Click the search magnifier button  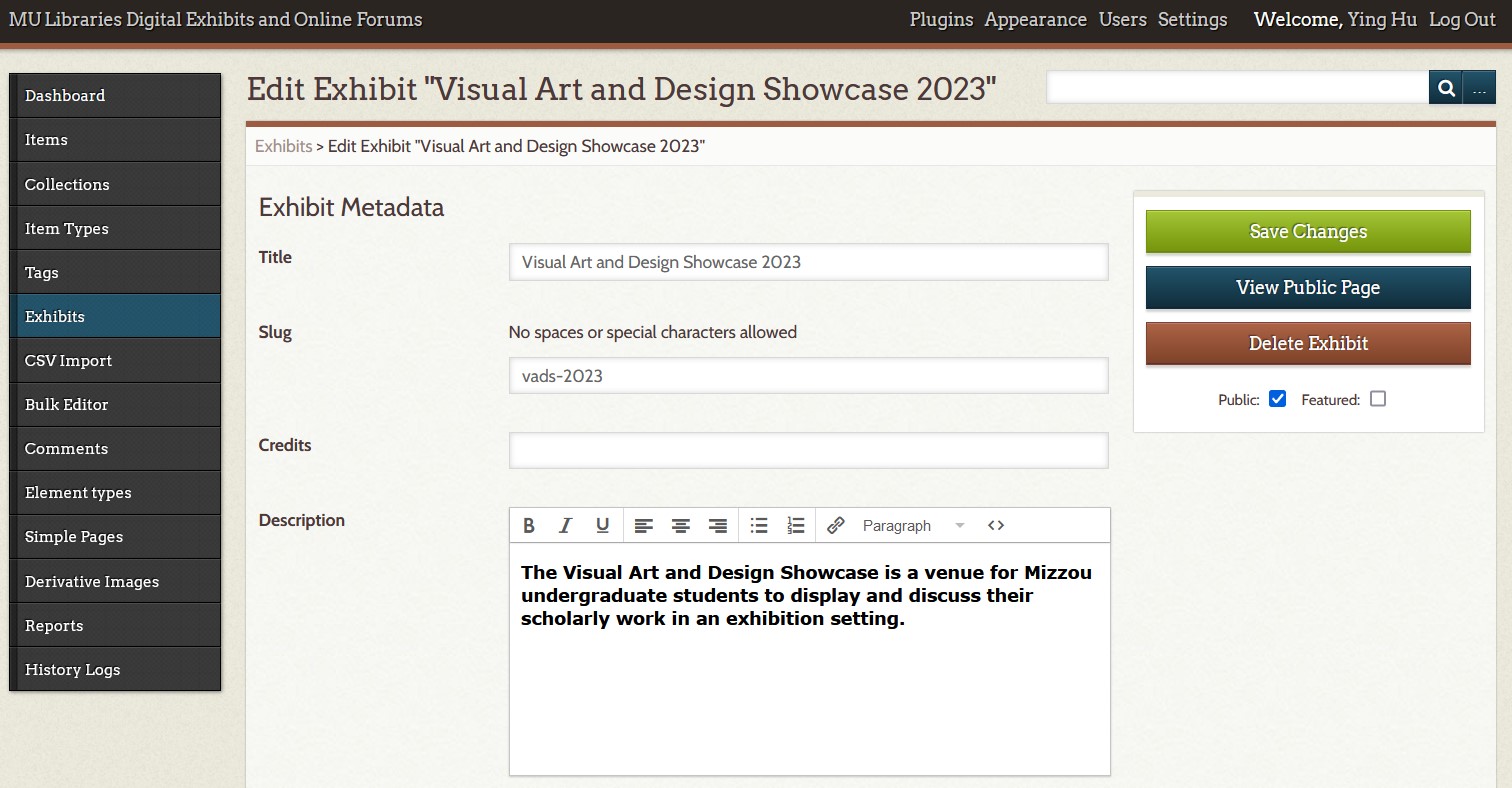(1446, 88)
